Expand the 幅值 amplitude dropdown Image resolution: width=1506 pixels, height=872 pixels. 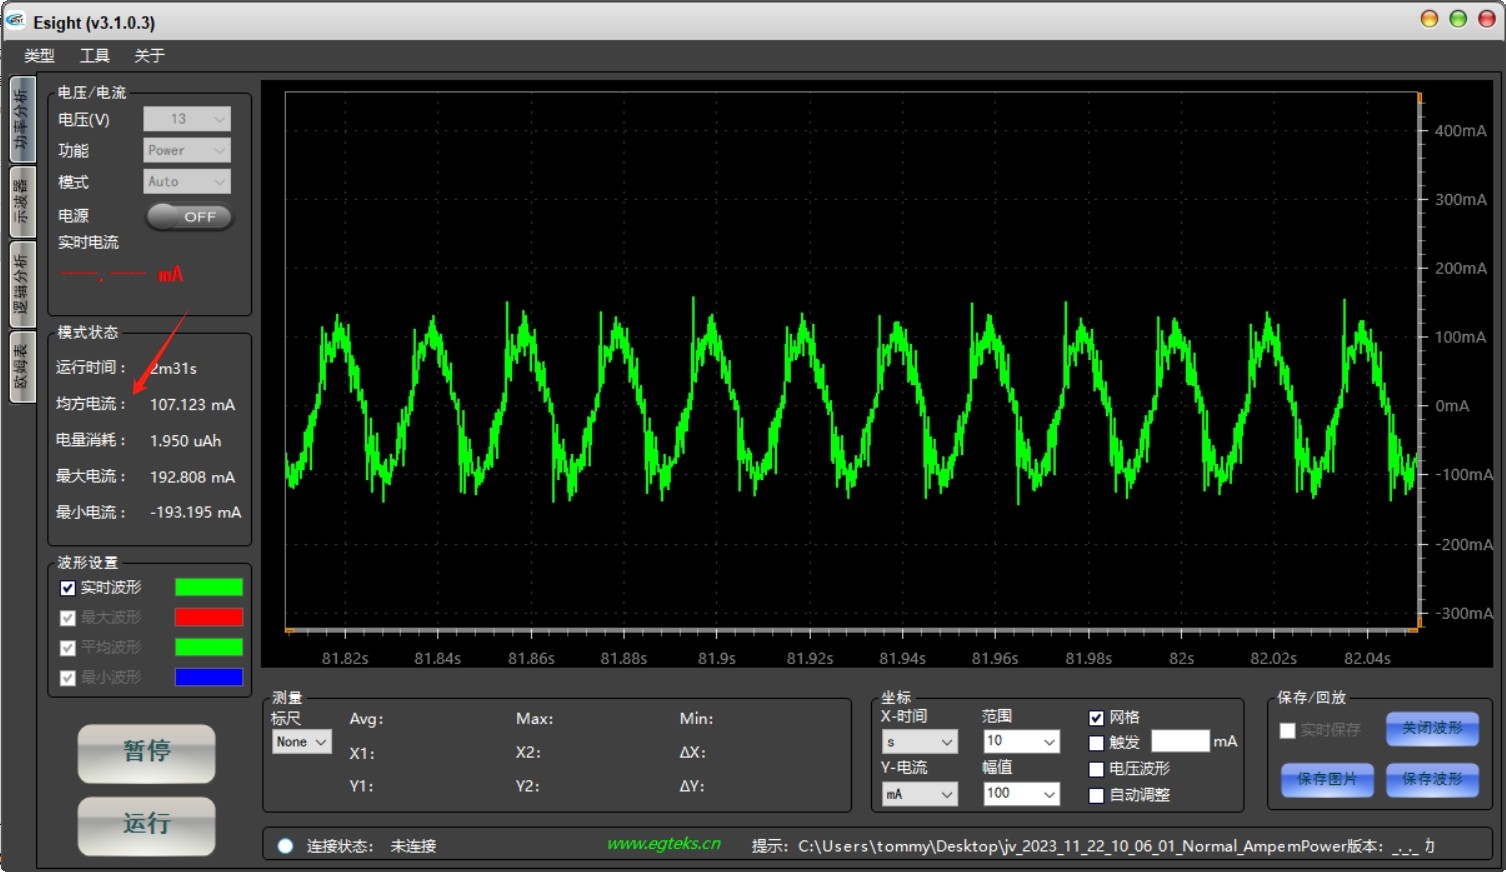pos(1020,794)
